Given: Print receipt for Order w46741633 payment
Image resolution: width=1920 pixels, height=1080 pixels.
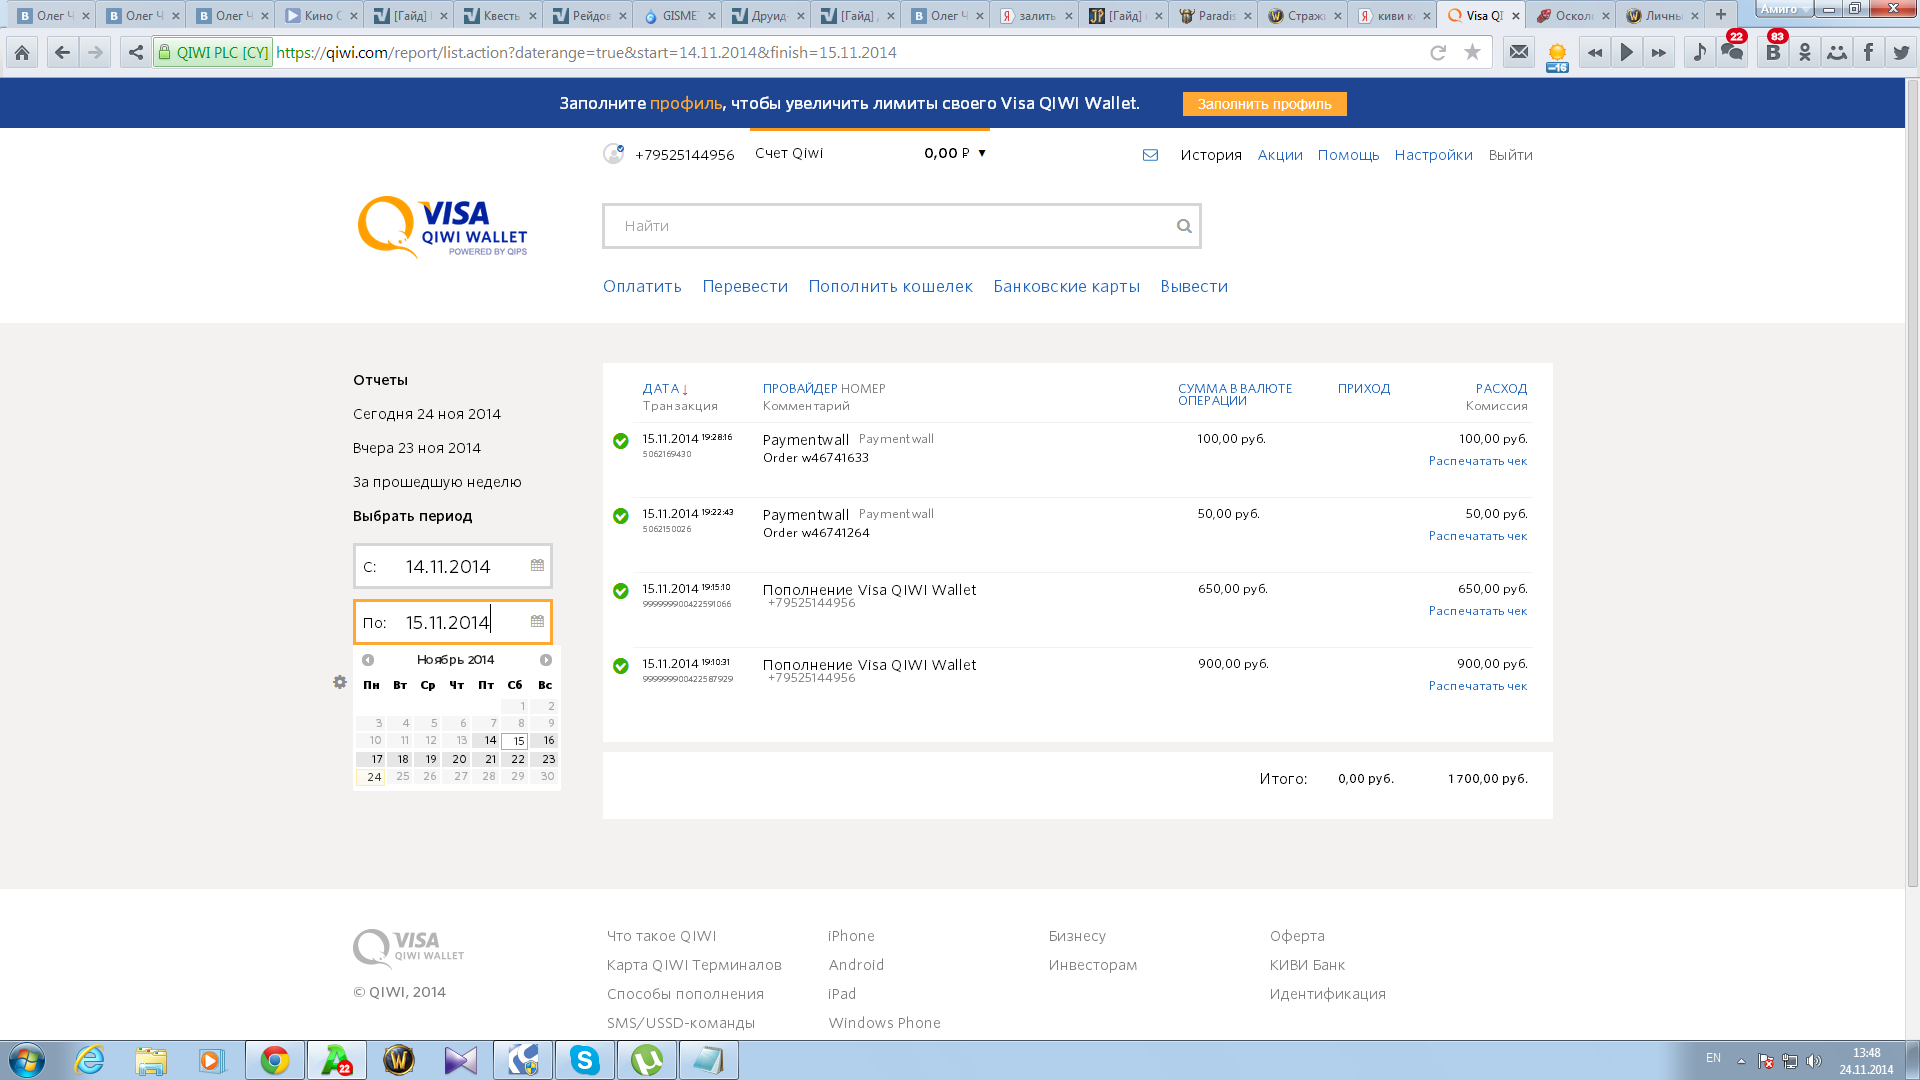Looking at the screenshot, I should pyautogui.click(x=1478, y=461).
